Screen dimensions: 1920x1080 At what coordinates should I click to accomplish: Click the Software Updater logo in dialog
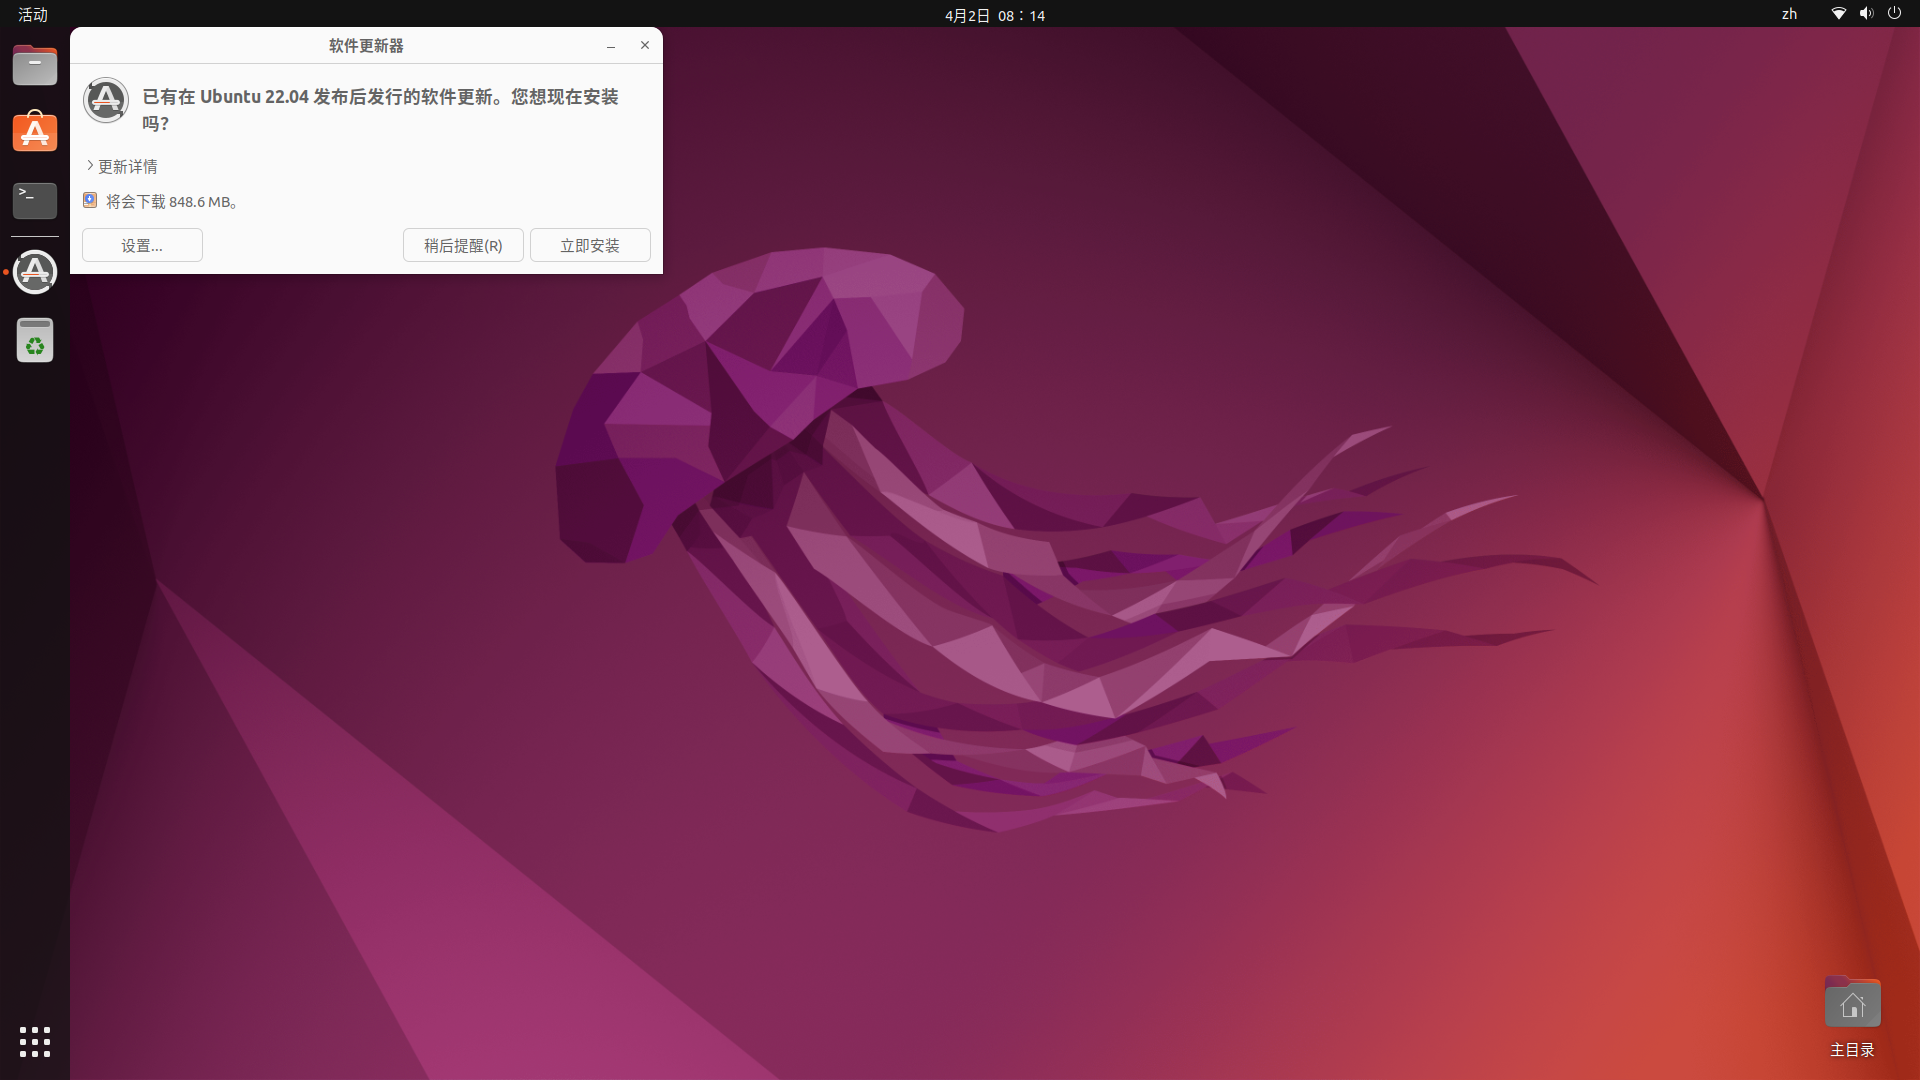(x=106, y=100)
